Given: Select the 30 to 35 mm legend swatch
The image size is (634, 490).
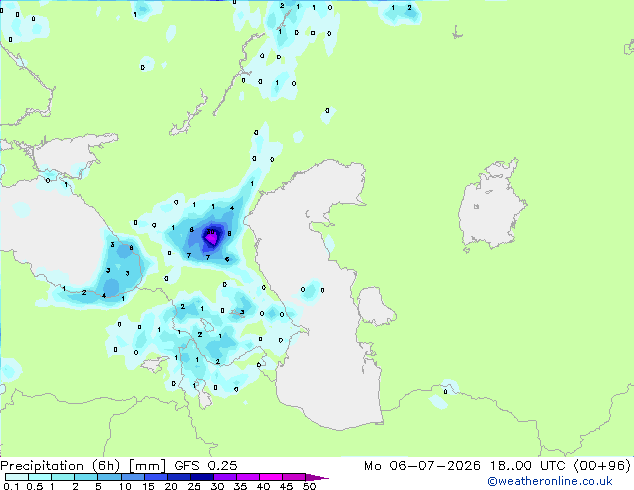Looking at the screenshot, I should click(224, 477).
